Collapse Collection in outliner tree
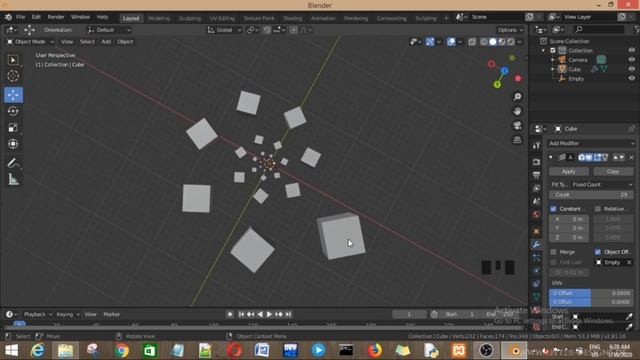 [x=543, y=51]
